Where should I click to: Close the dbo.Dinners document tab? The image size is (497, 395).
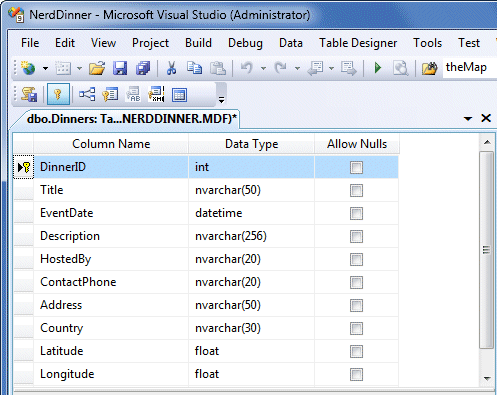click(x=486, y=118)
